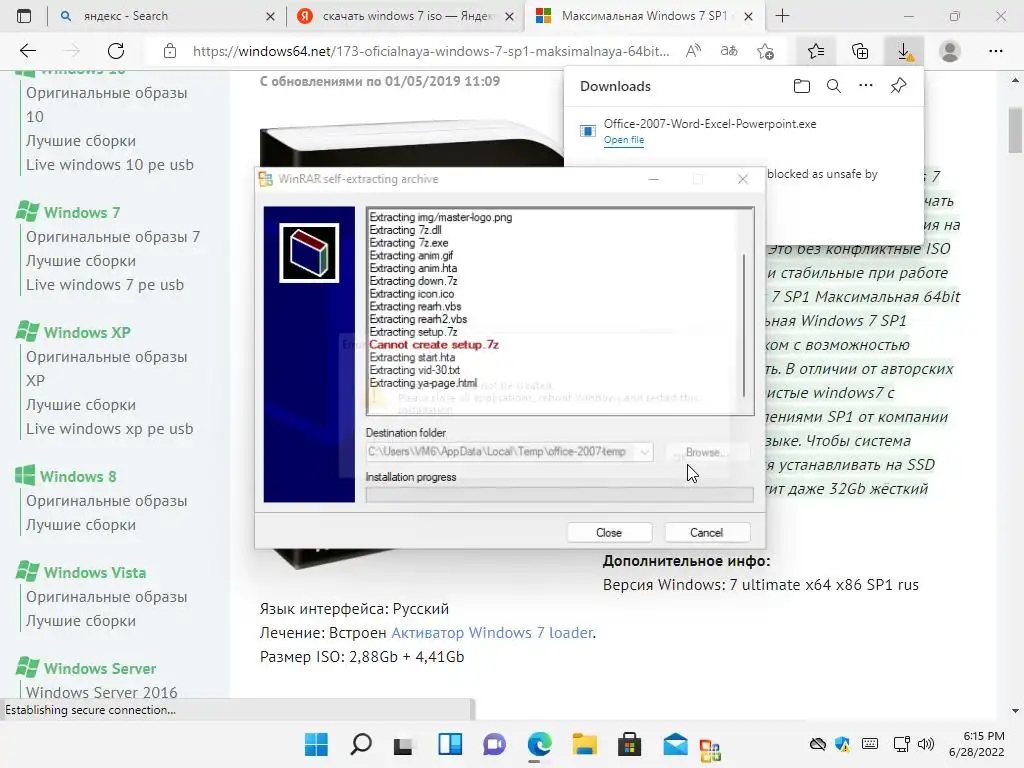
Task: Search downloads magnifier icon
Action: click(834, 86)
